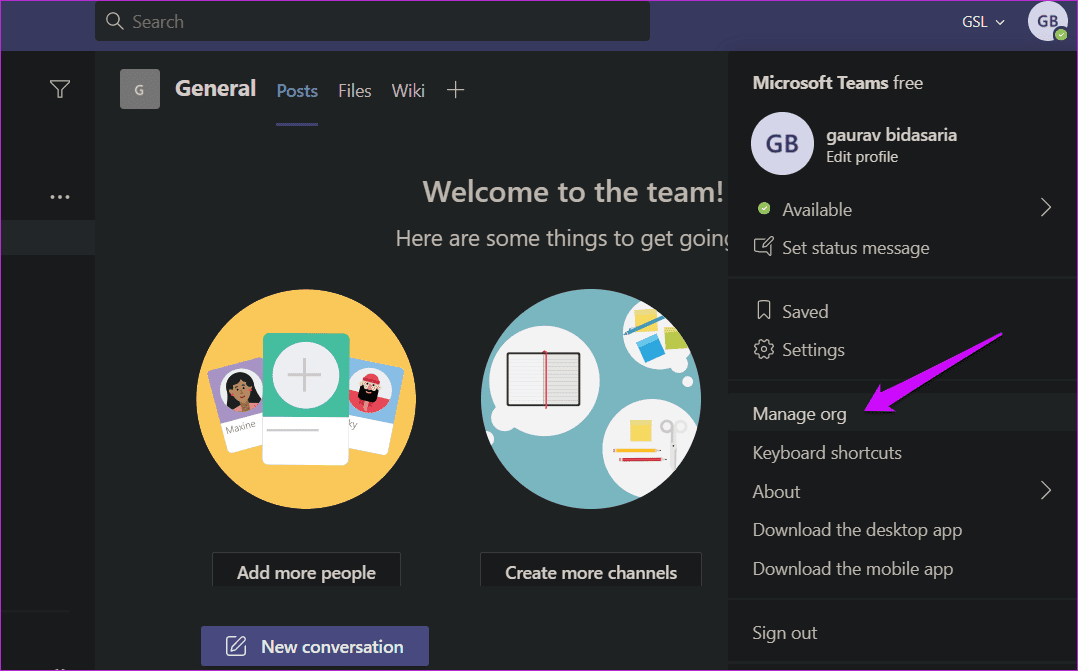Expand the Available status chevron

1046,207
